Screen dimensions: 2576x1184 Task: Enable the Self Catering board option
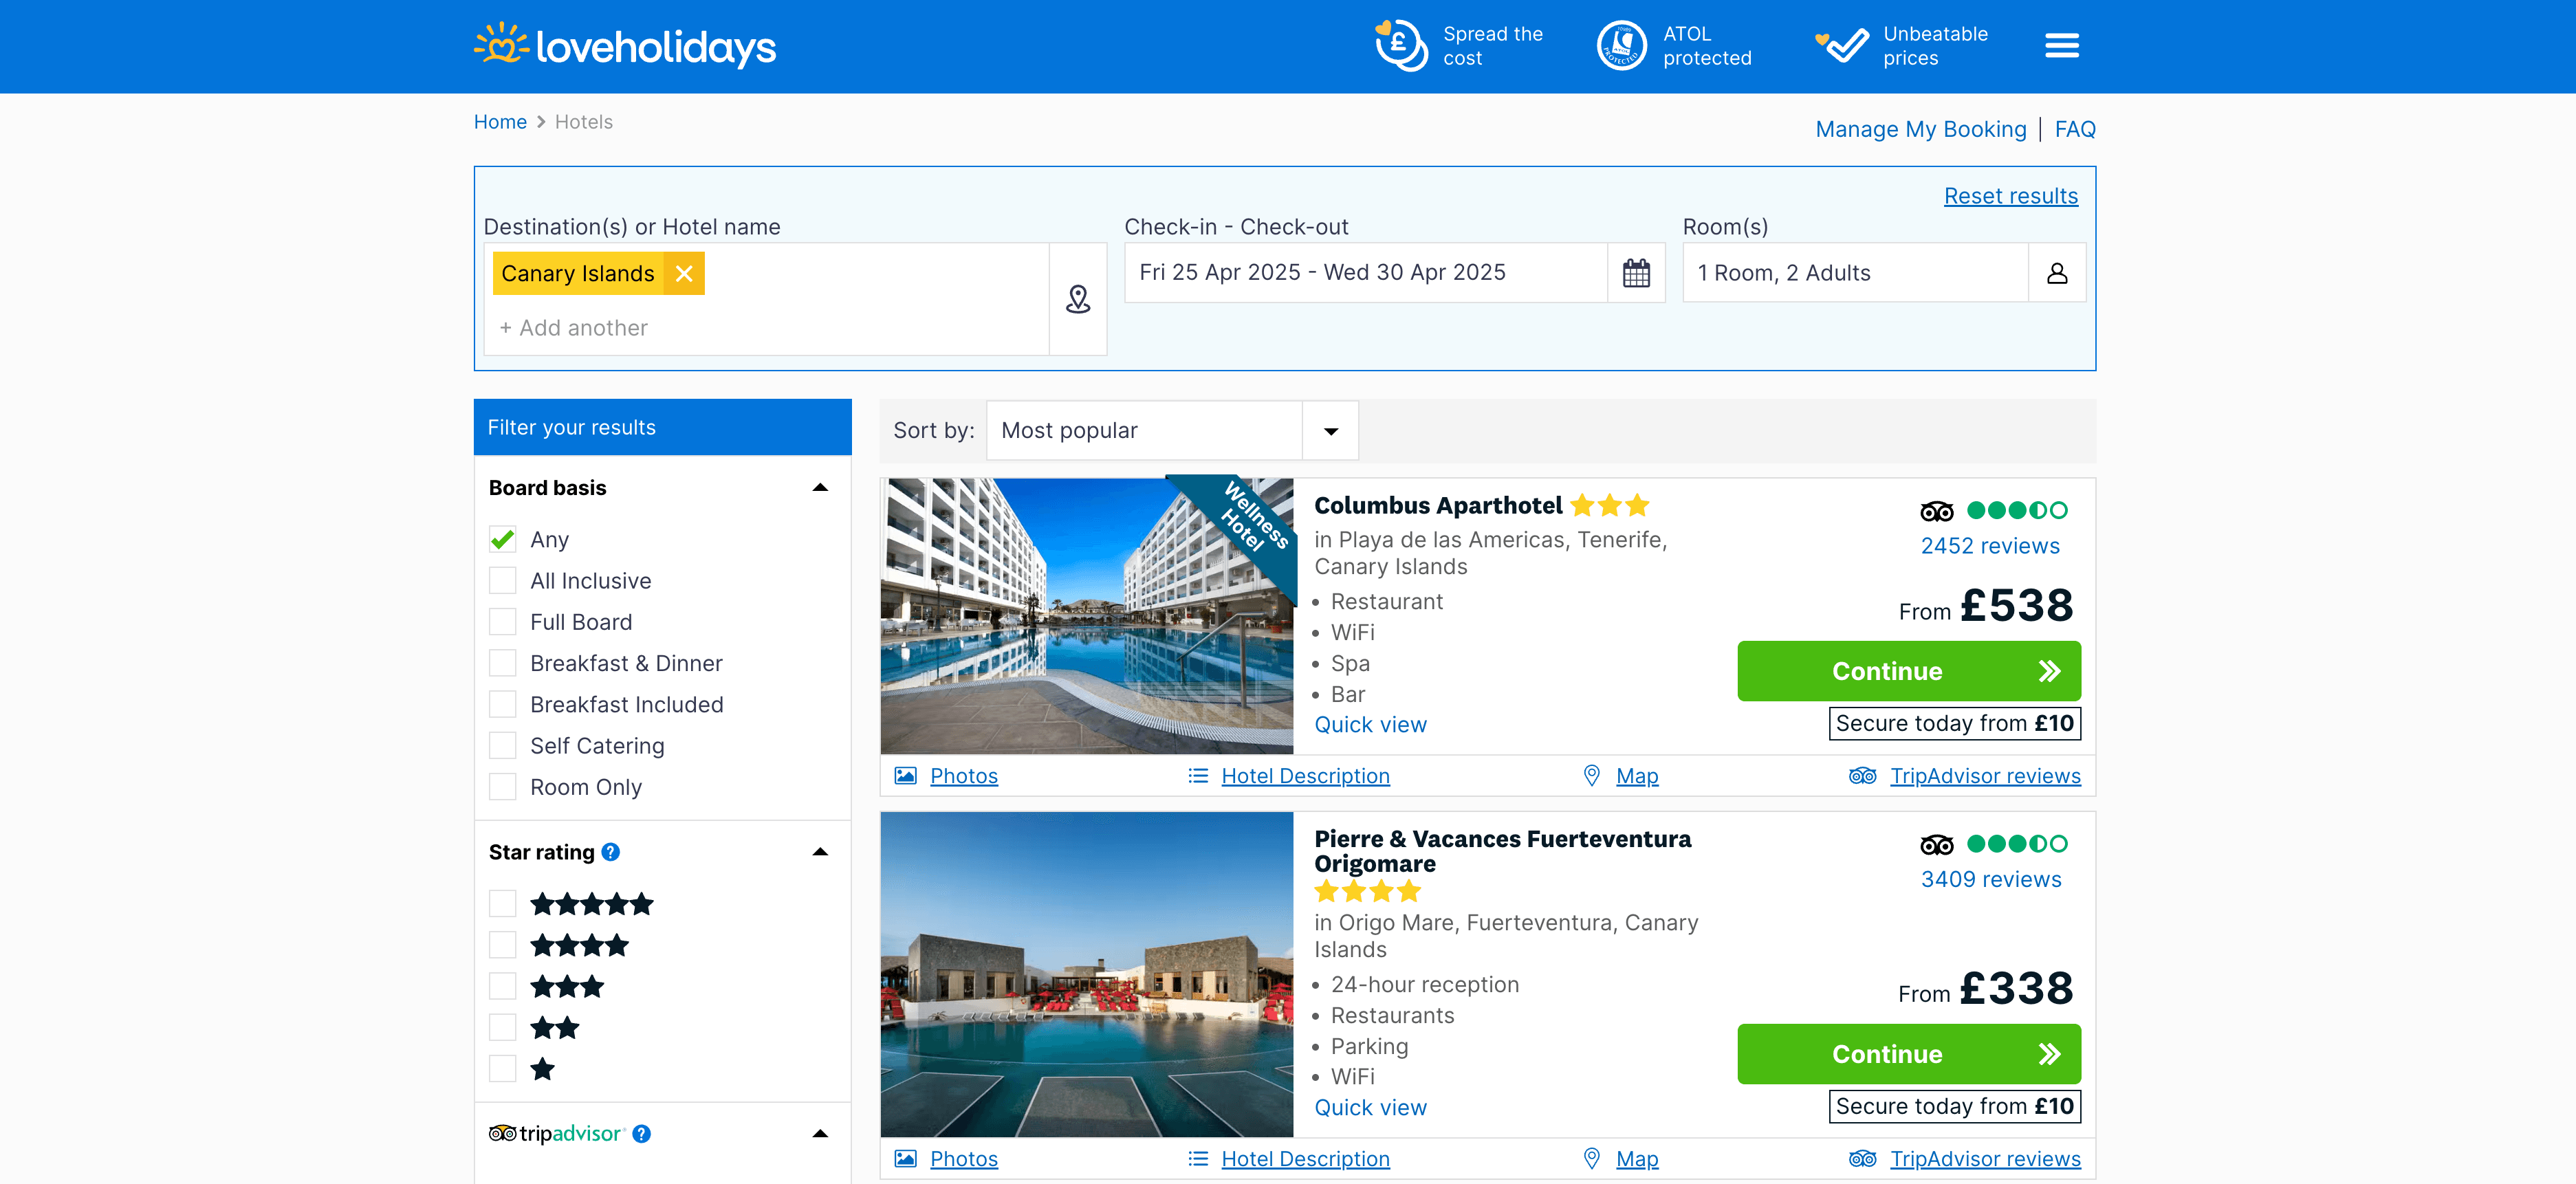502,746
